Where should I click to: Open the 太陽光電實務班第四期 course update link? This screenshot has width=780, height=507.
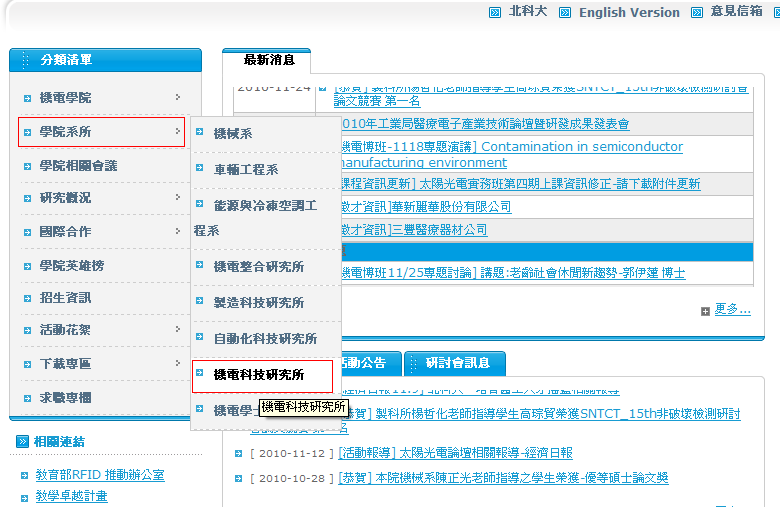(521, 184)
